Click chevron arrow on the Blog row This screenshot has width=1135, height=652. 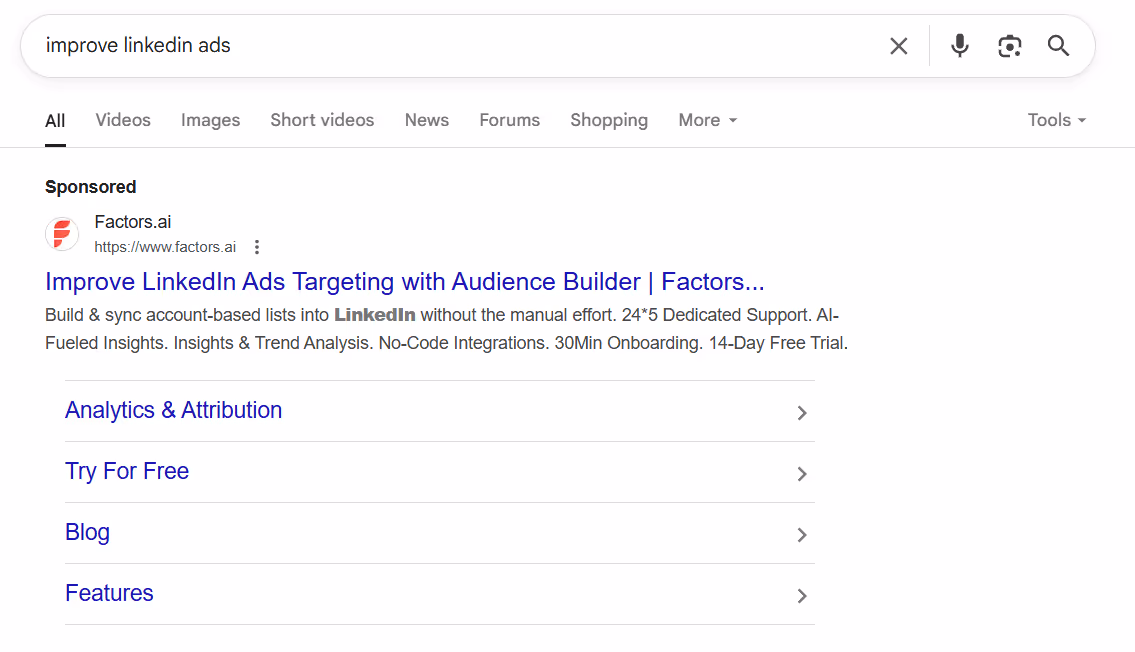tap(801, 535)
